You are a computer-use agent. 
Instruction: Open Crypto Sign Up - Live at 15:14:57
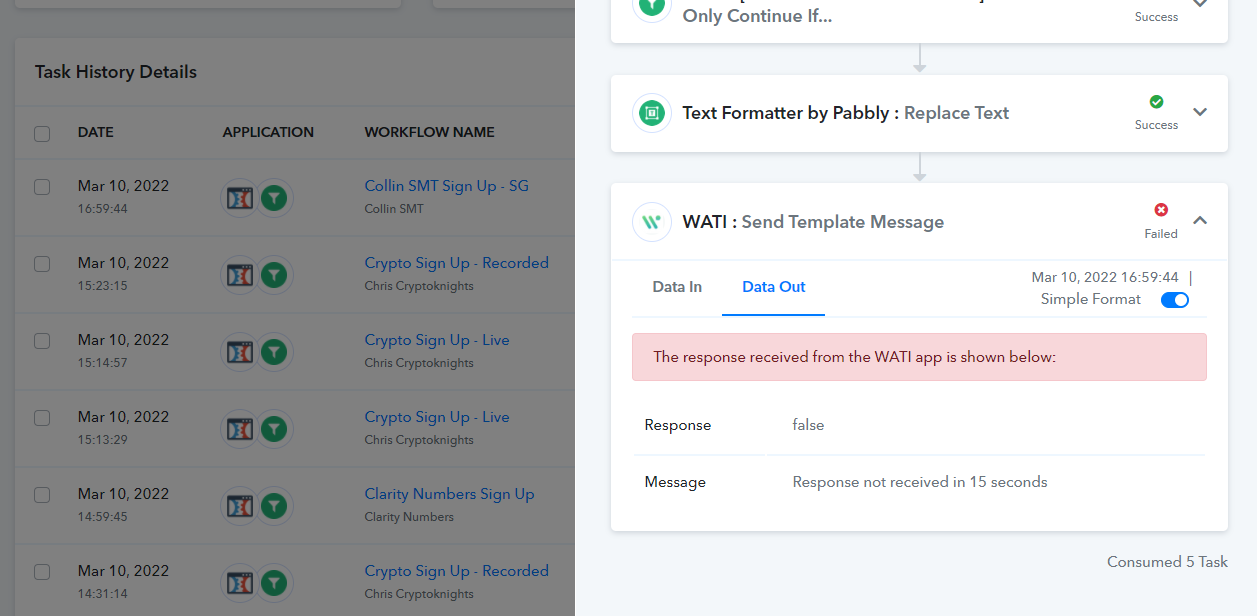click(437, 340)
